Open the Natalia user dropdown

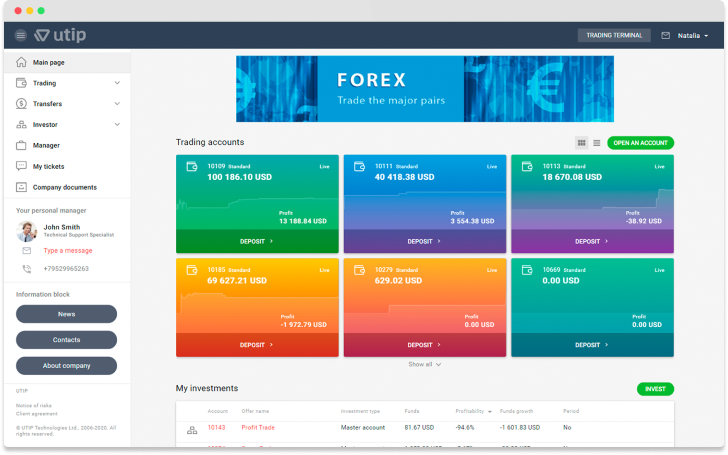click(692, 35)
